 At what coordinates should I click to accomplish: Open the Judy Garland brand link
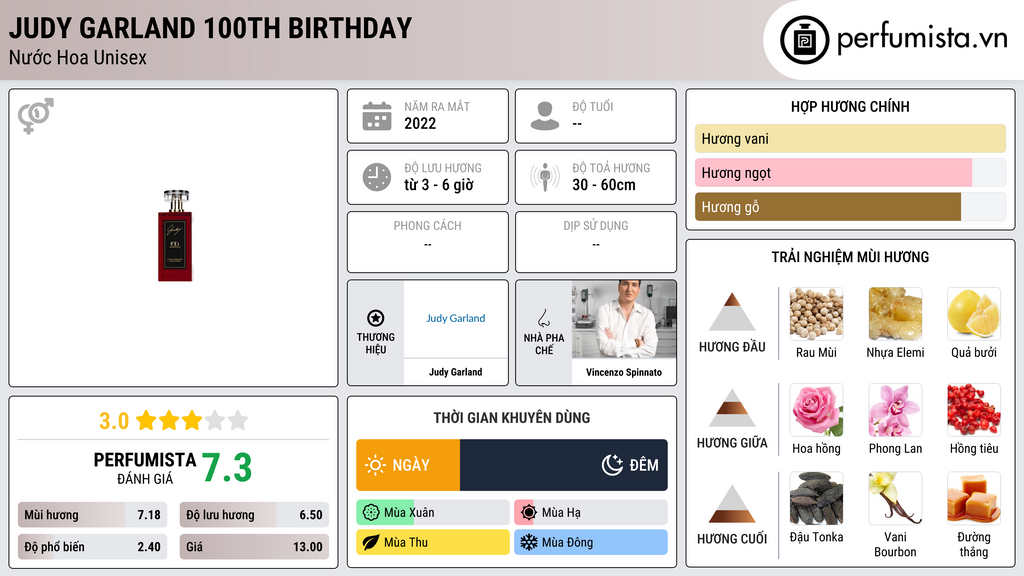pyautogui.click(x=456, y=318)
